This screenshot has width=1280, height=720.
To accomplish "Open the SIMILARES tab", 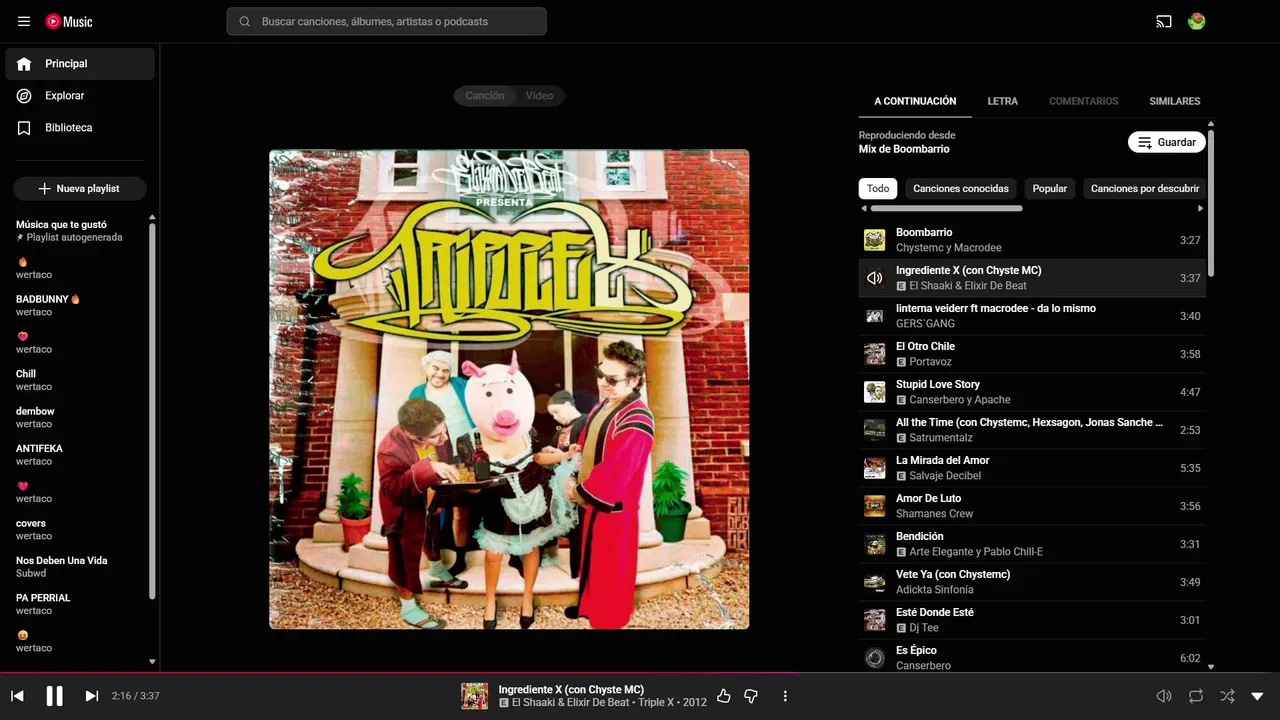I will 1175,101.
